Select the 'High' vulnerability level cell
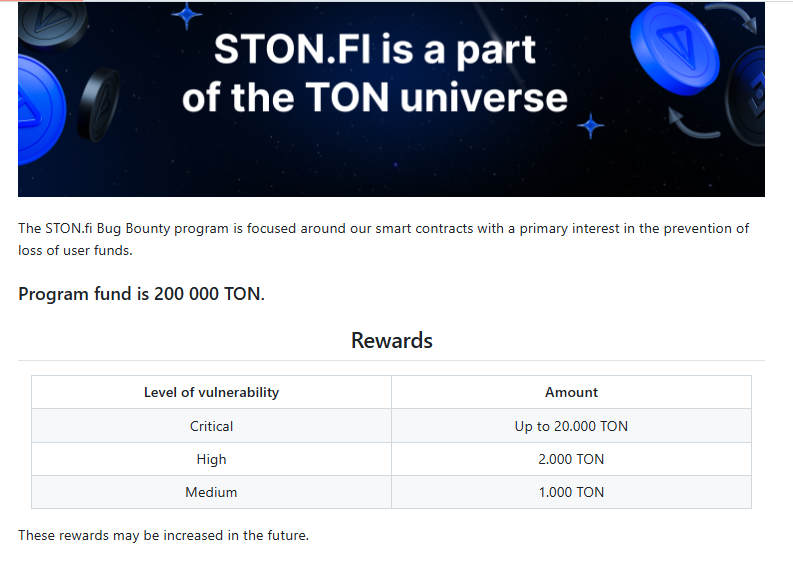Image resolution: width=793 pixels, height=567 pixels. [211, 459]
